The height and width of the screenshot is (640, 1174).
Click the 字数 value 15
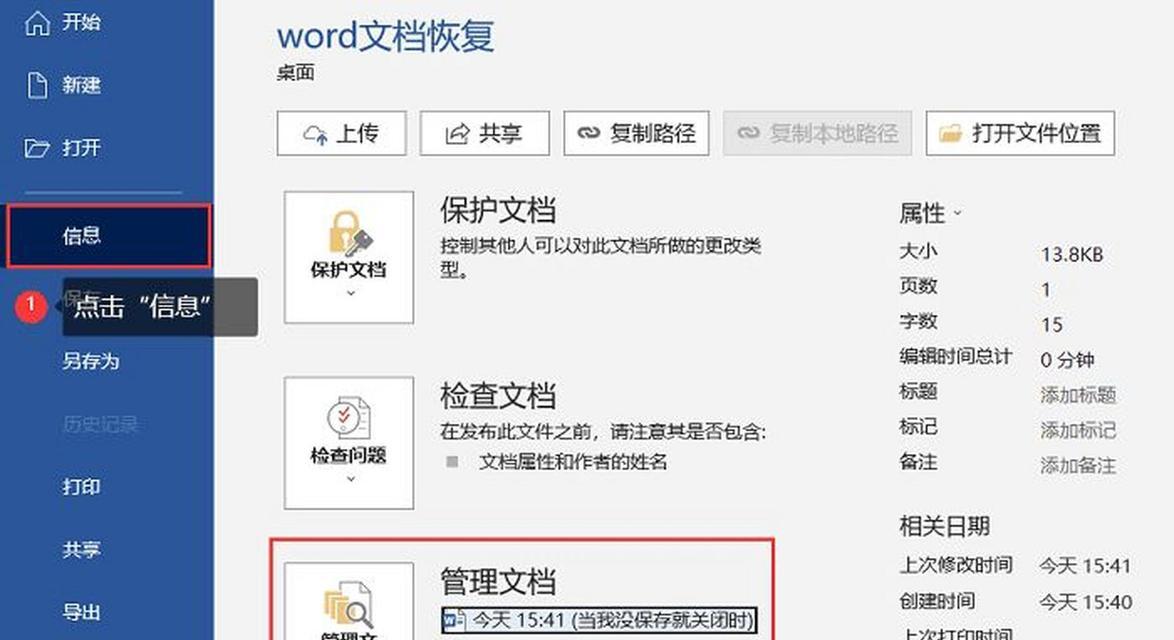point(1052,325)
